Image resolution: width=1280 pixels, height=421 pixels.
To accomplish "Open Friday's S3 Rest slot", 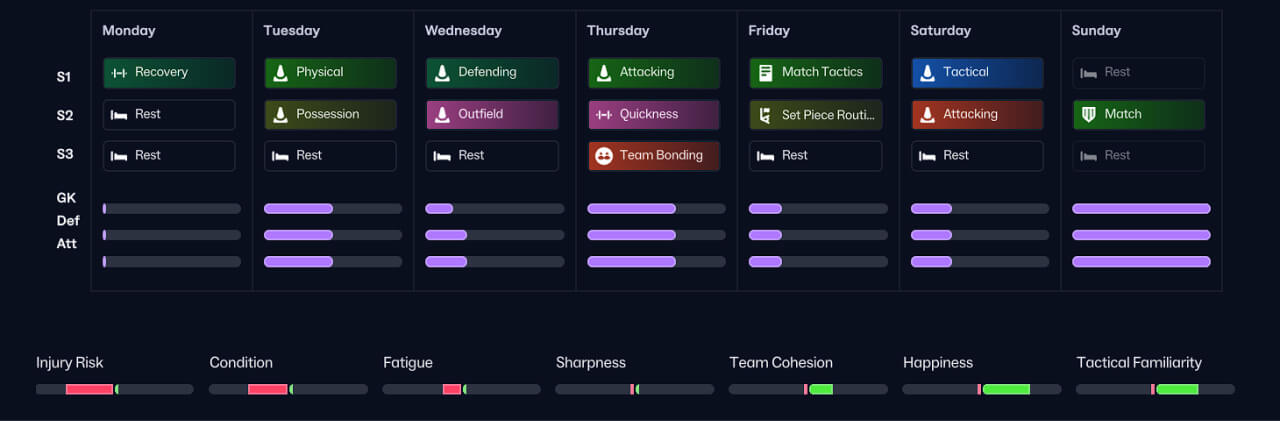I will [x=815, y=156].
